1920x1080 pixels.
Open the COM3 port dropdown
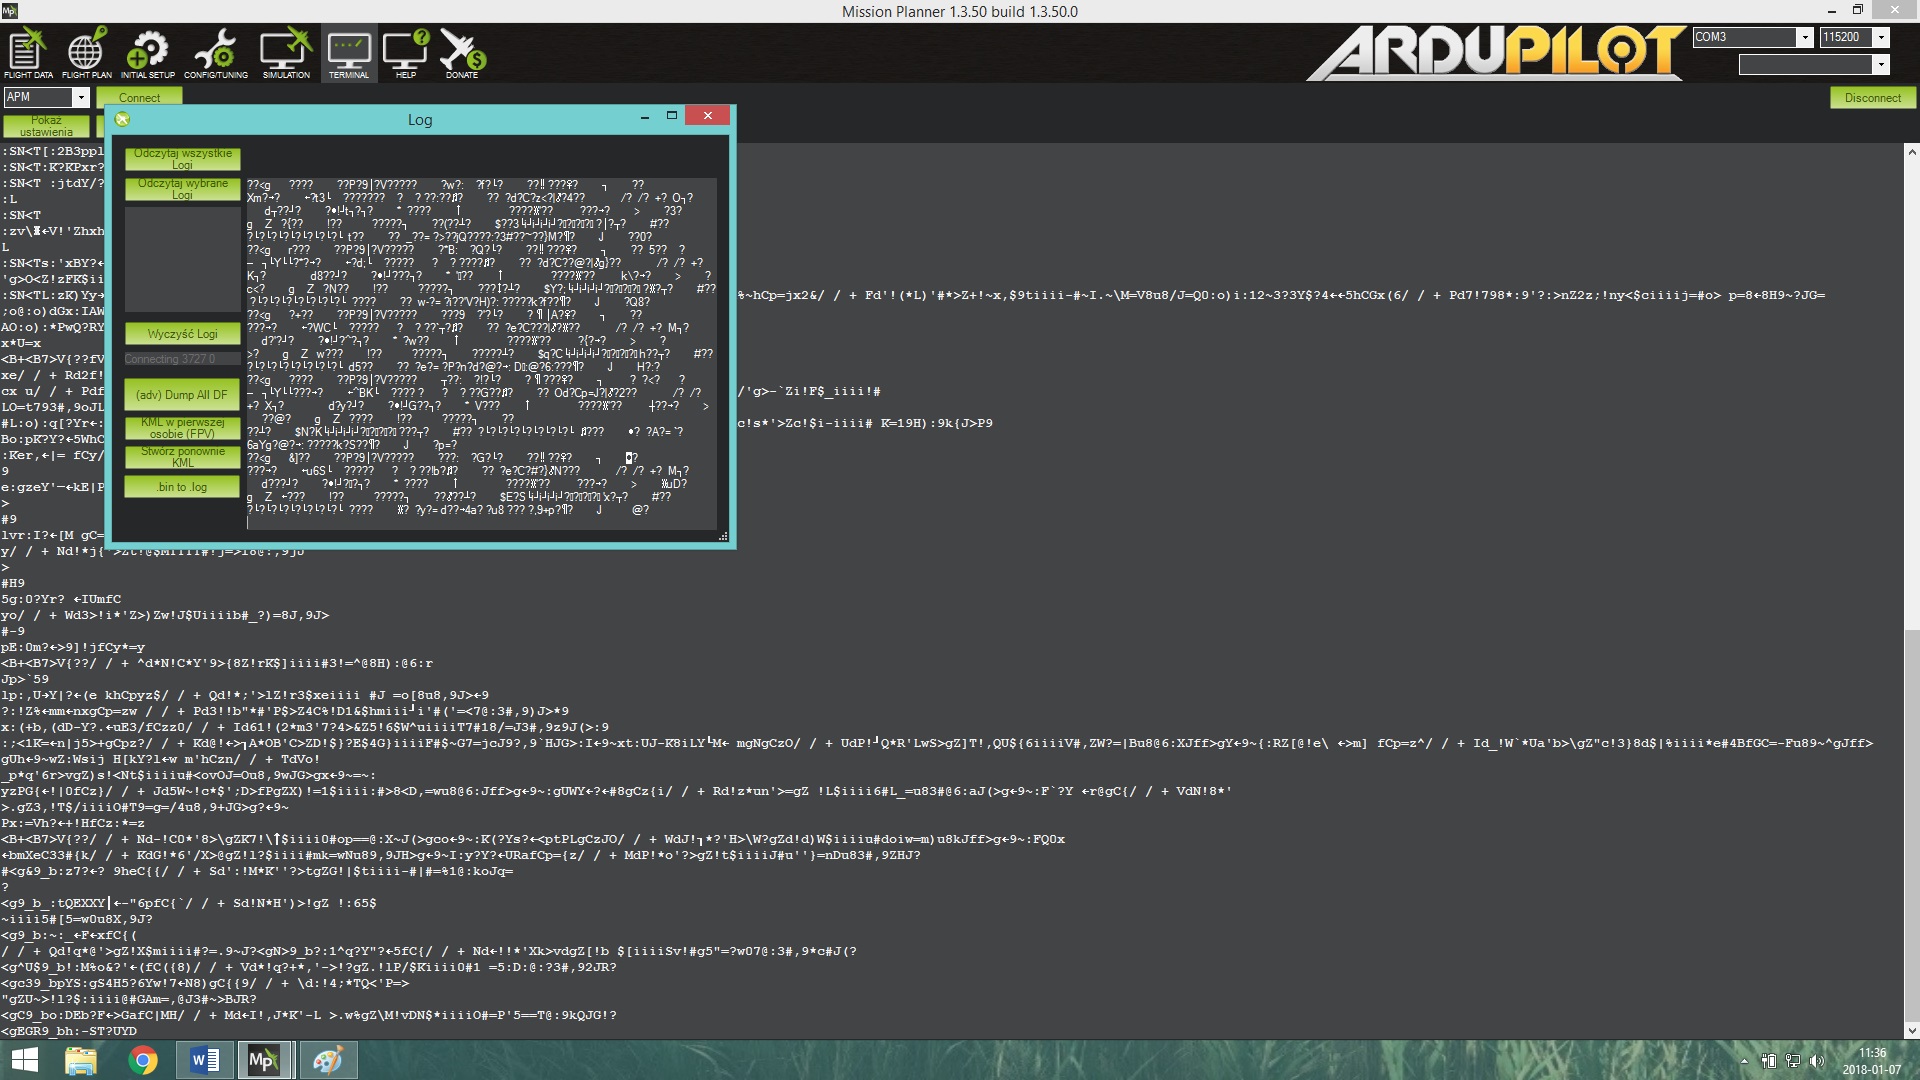(x=1804, y=37)
